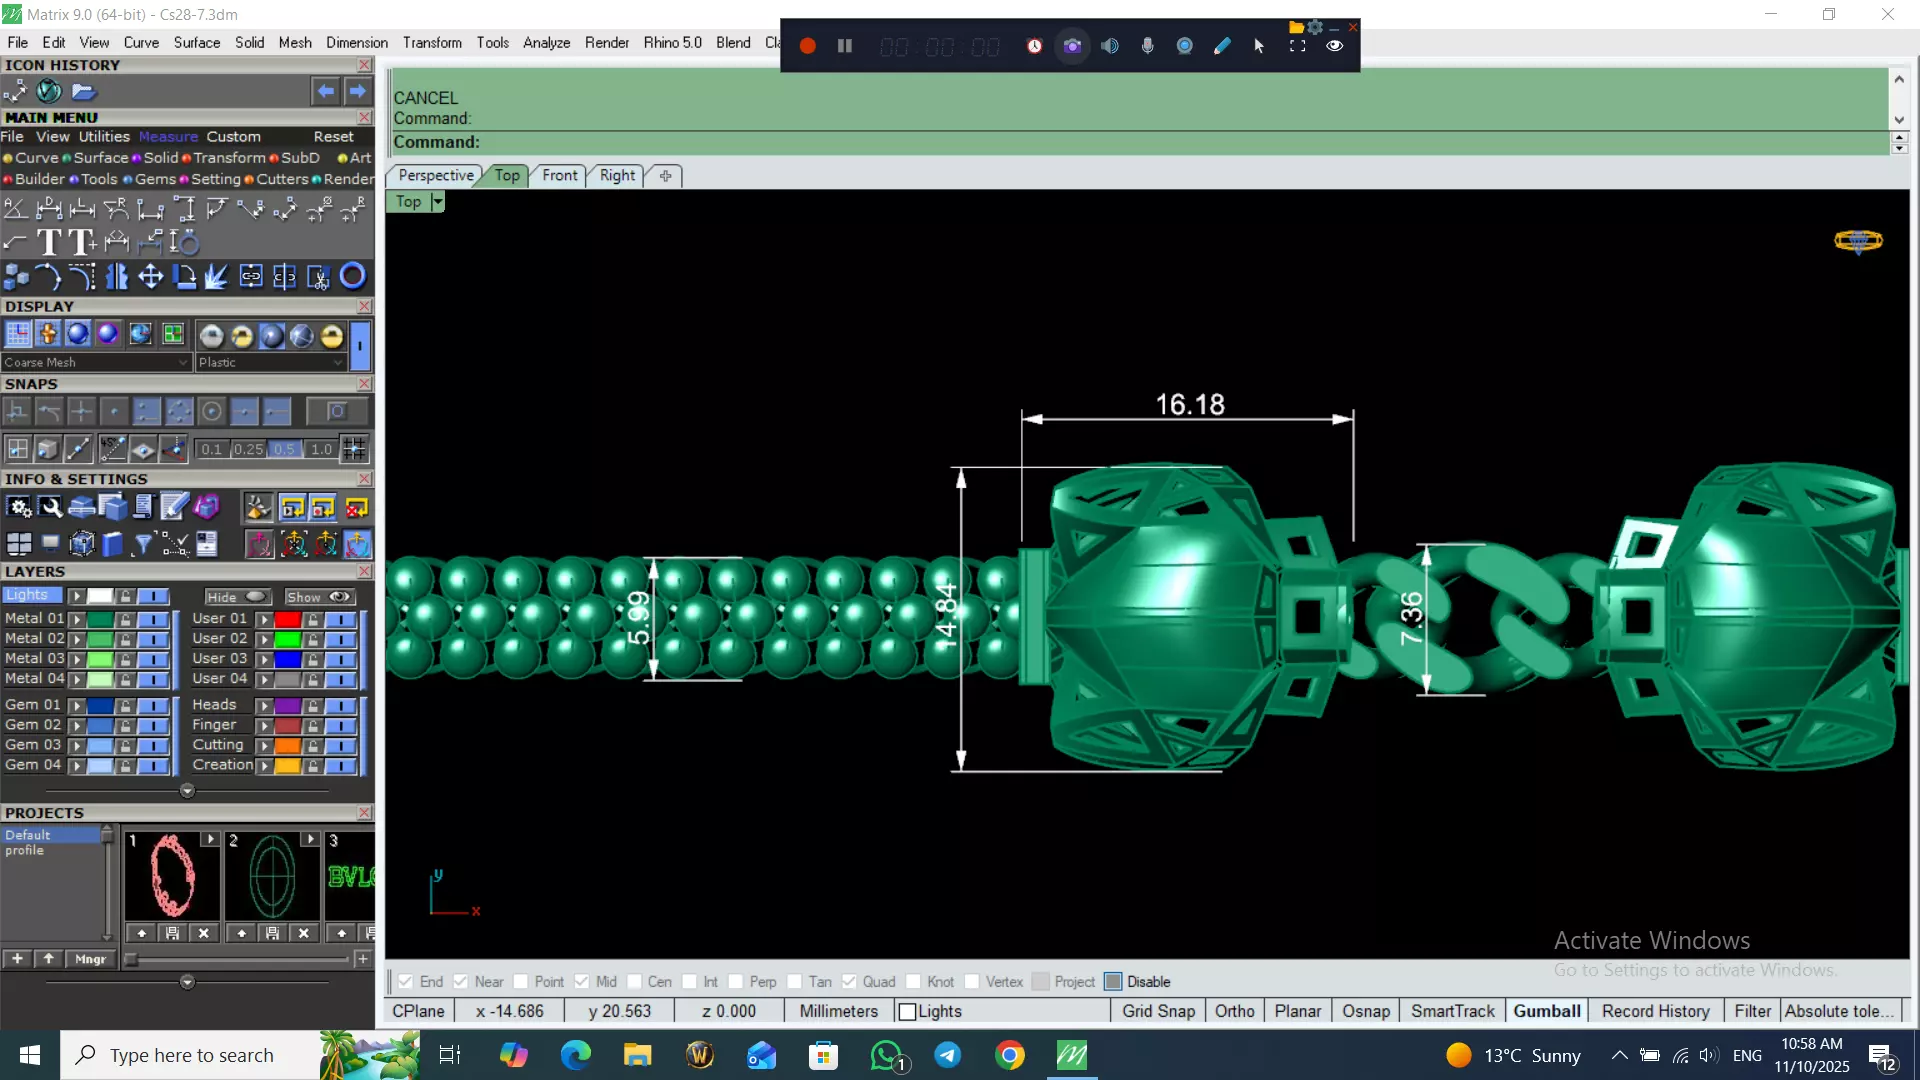The height and width of the screenshot is (1080, 1920).
Task: Collapse the Layers panel with round arrow
Action: (x=187, y=791)
